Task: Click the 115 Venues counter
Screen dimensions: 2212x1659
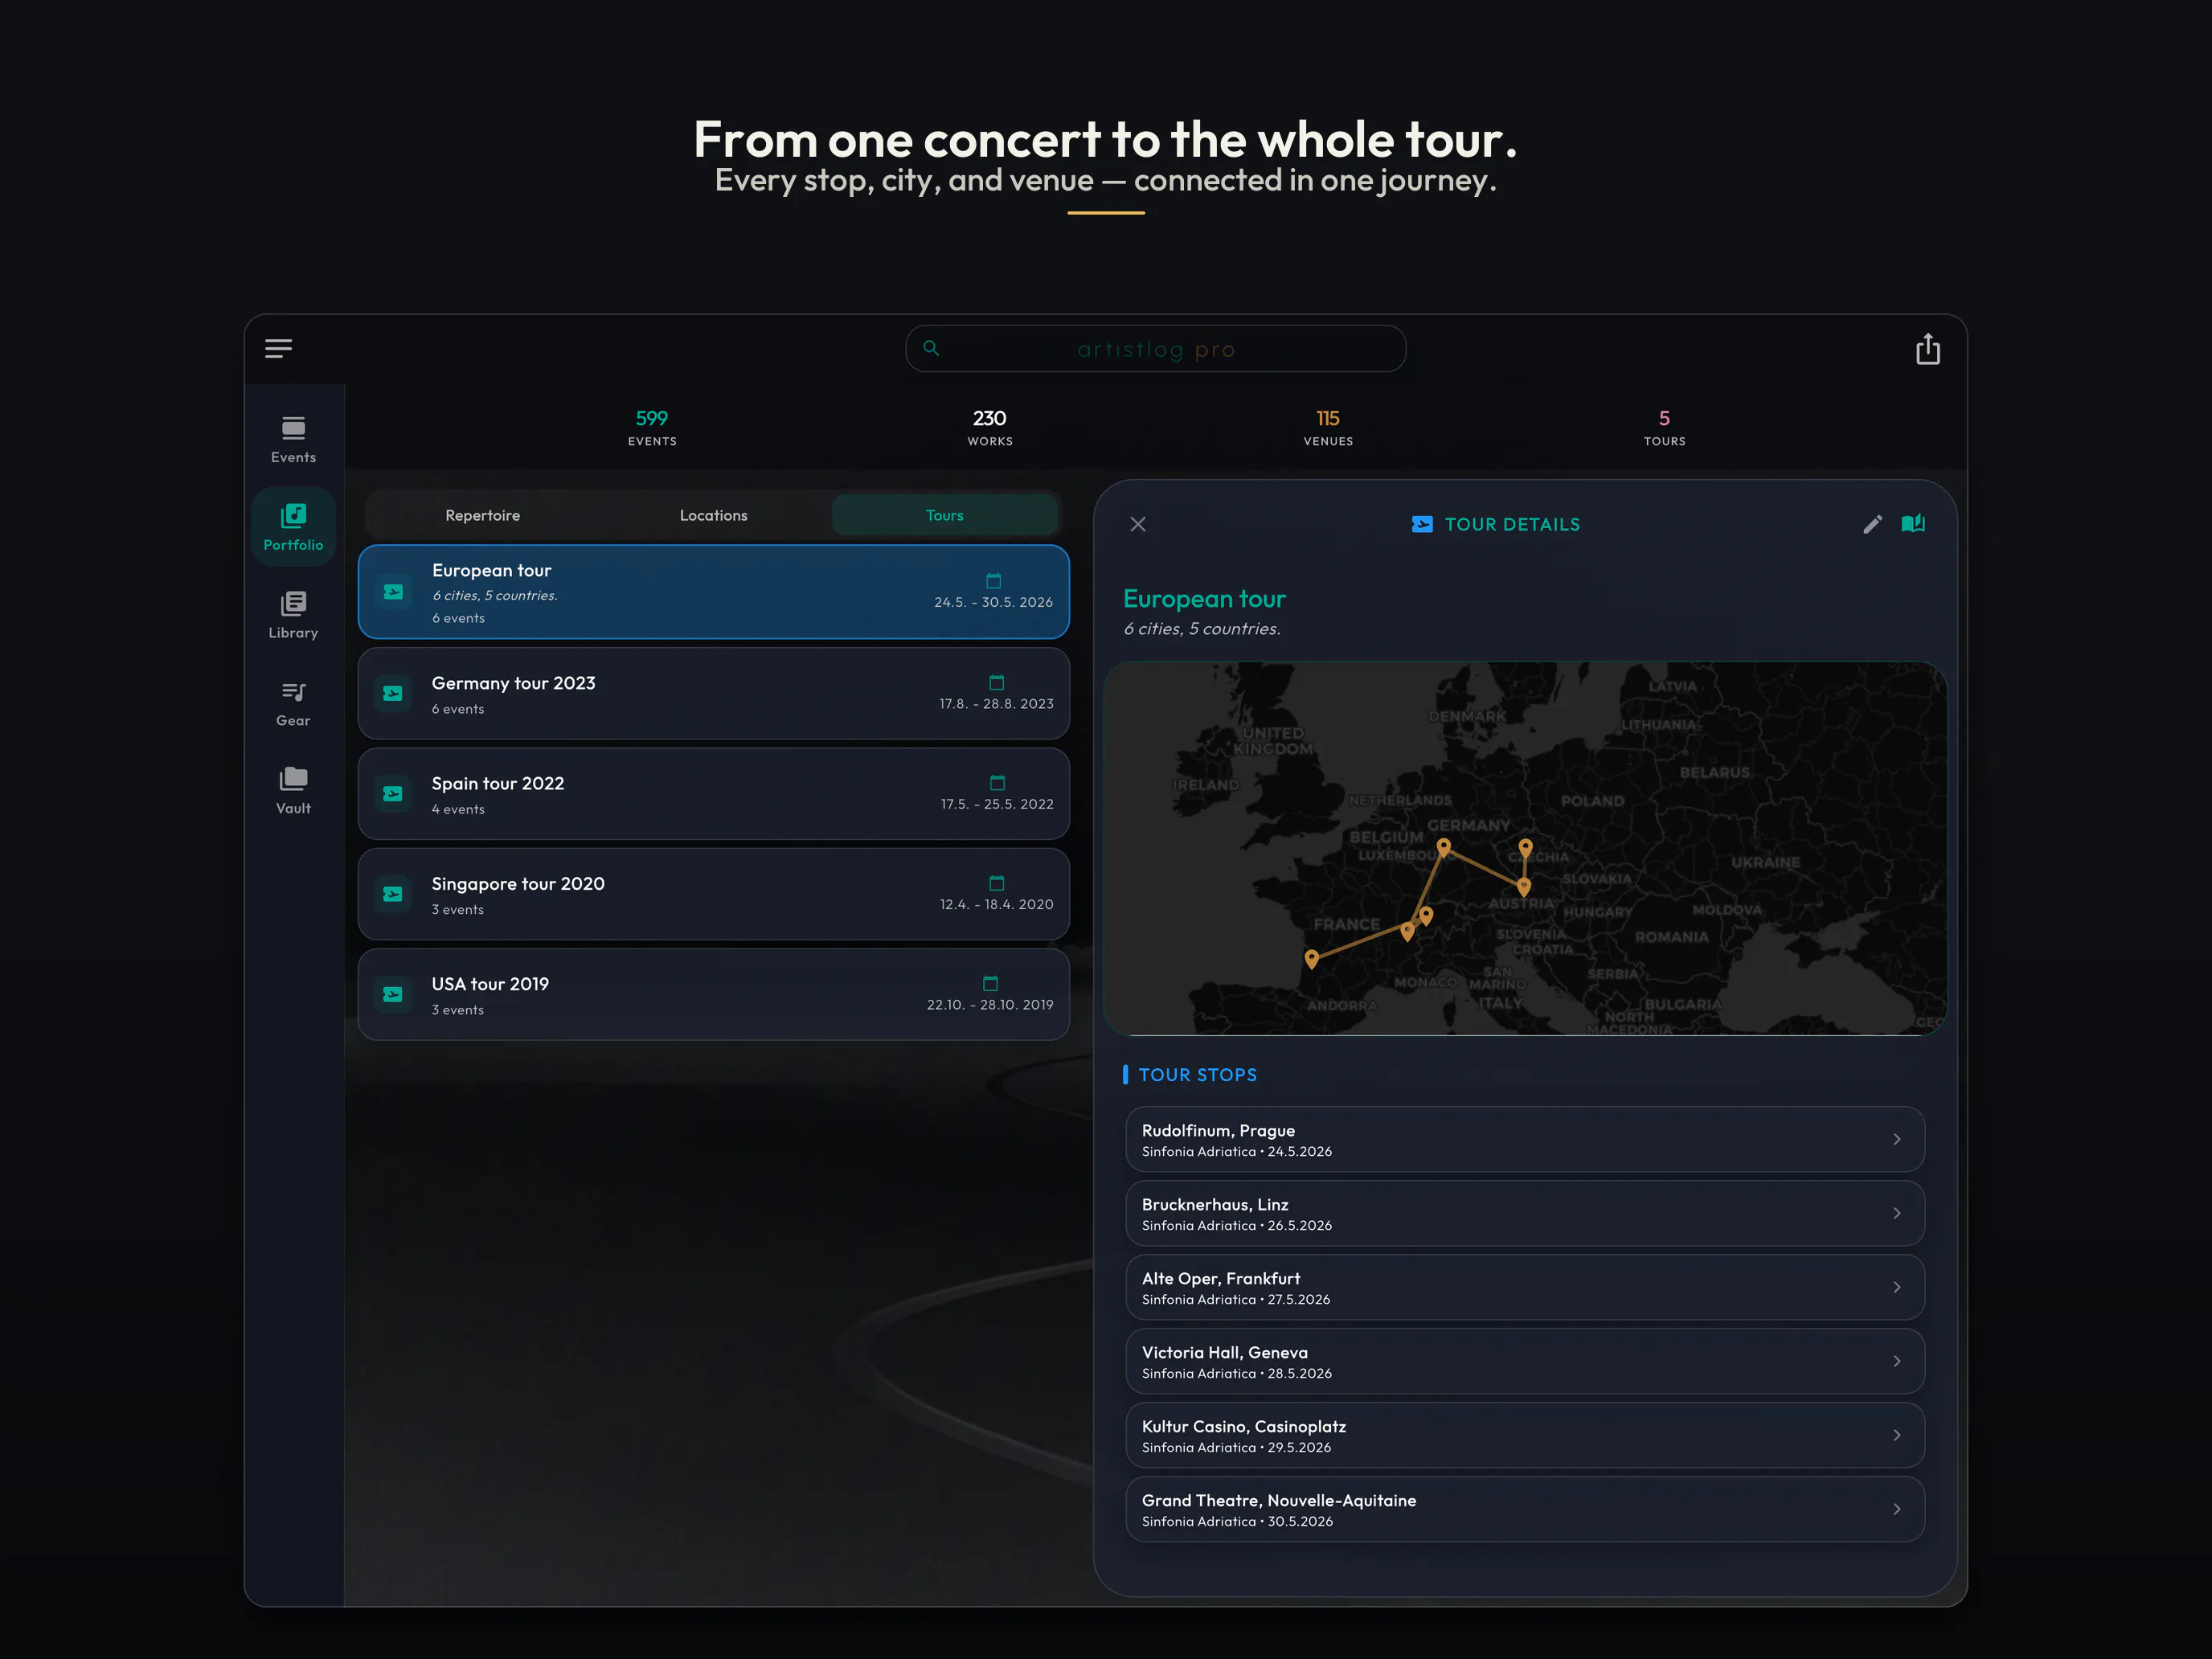Action: pyautogui.click(x=1328, y=427)
